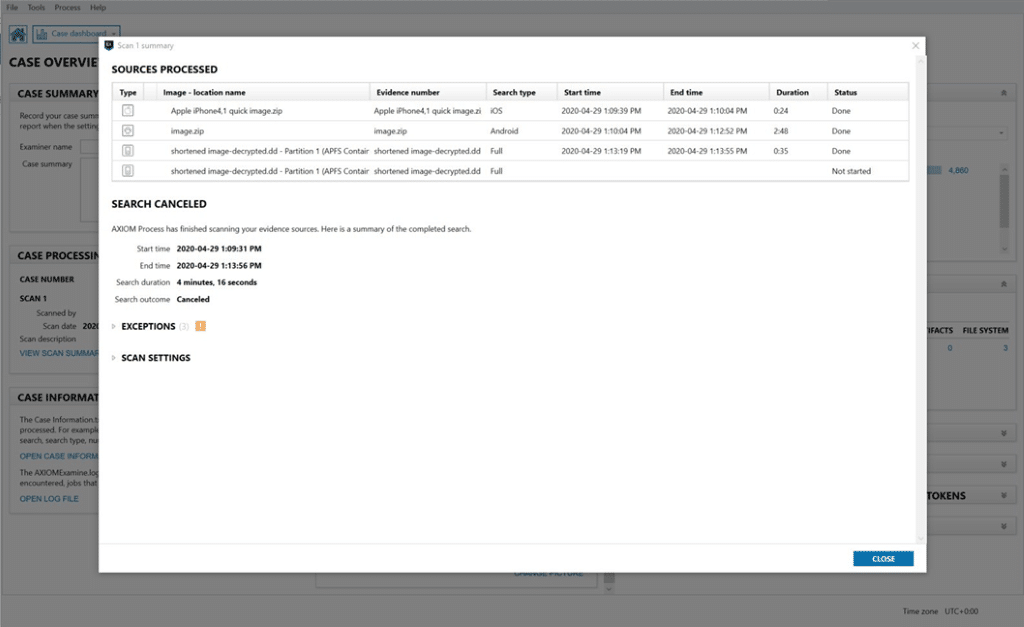The height and width of the screenshot is (627, 1024).
Task: Click the Scan summary dialog shield icon
Action: [109, 45]
